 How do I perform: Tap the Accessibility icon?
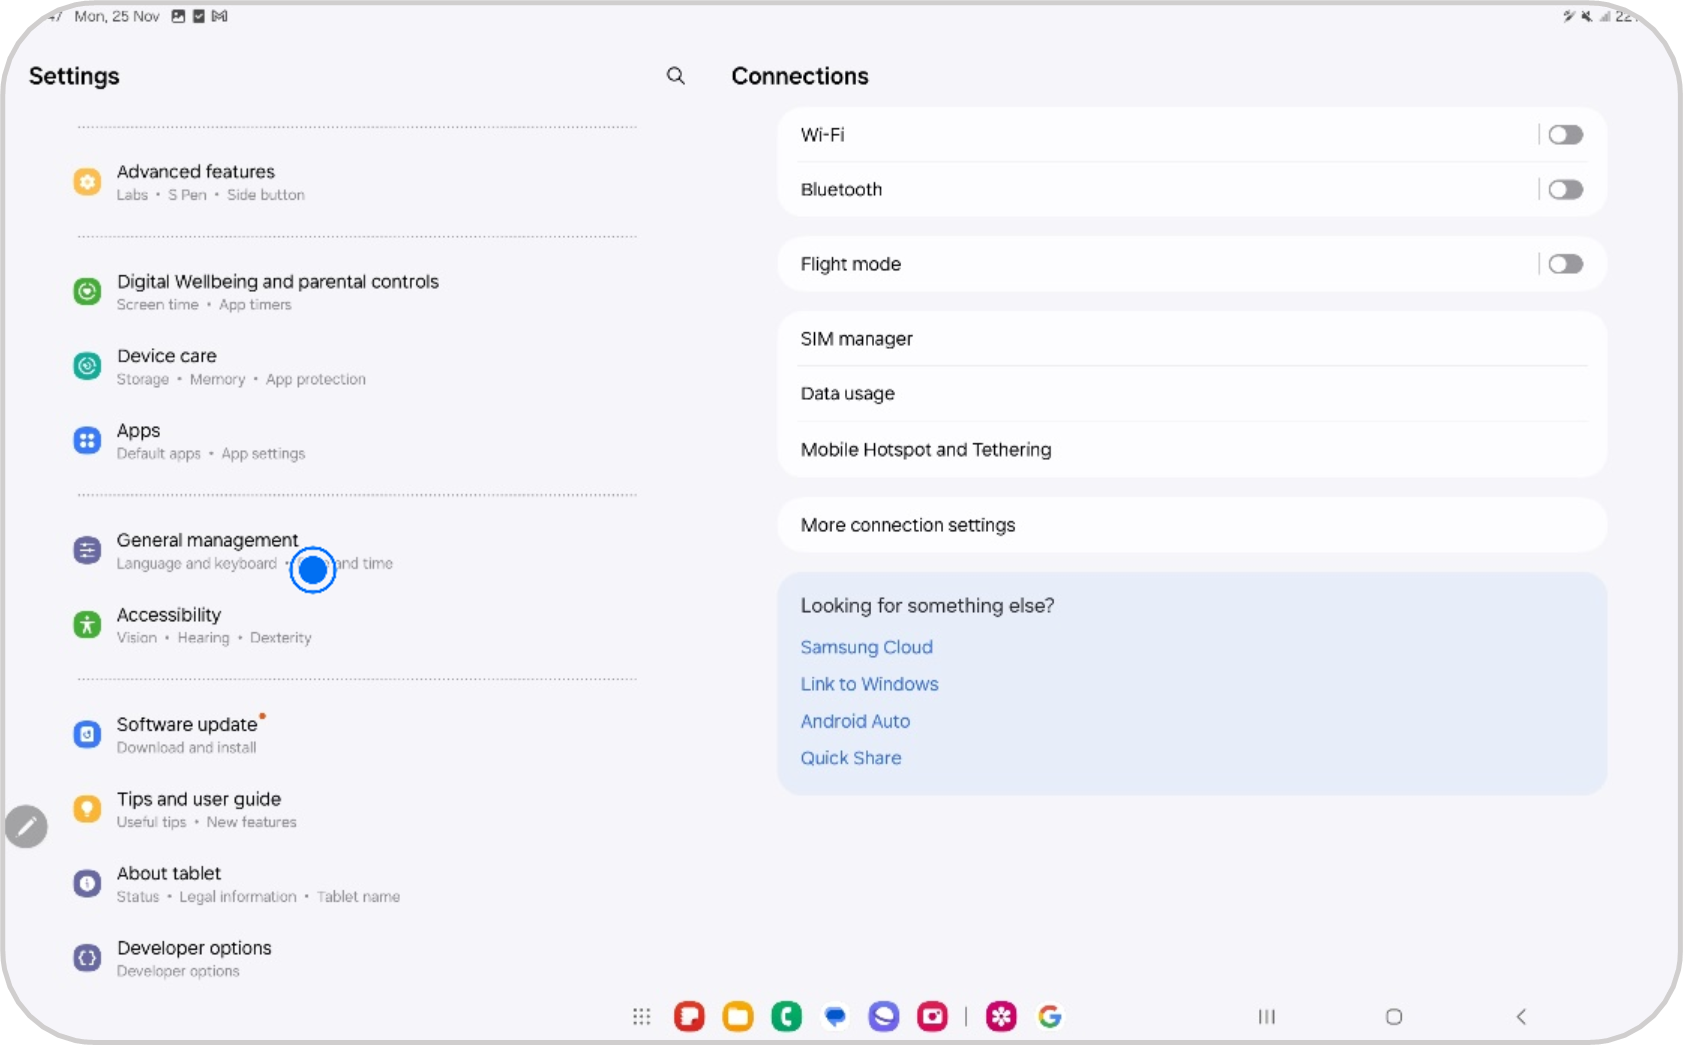pos(88,625)
